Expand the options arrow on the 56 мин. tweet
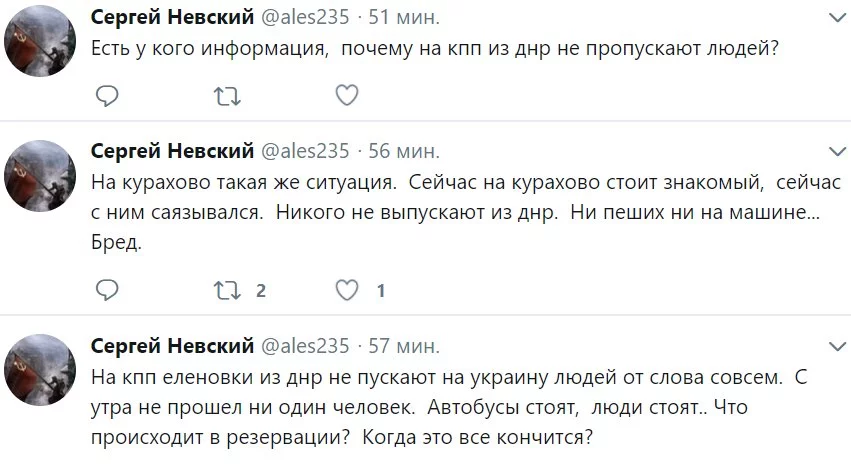This screenshot has height=467, width=851. click(x=837, y=151)
